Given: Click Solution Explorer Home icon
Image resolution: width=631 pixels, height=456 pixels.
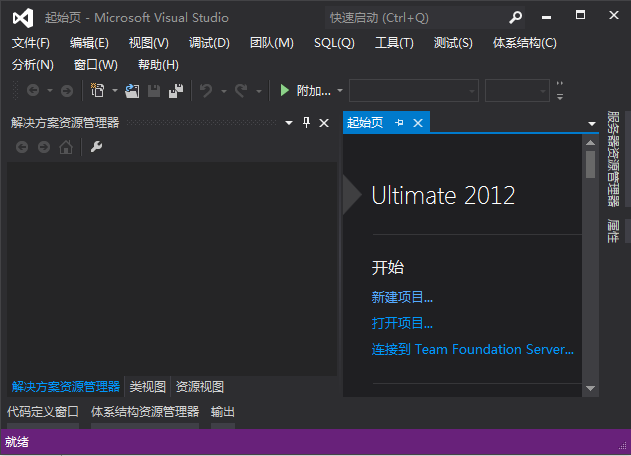Looking at the screenshot, I should click(x=66, y=147).
